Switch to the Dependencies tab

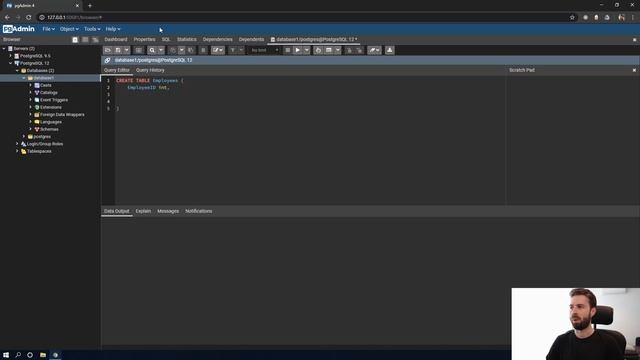coord(218,40)
